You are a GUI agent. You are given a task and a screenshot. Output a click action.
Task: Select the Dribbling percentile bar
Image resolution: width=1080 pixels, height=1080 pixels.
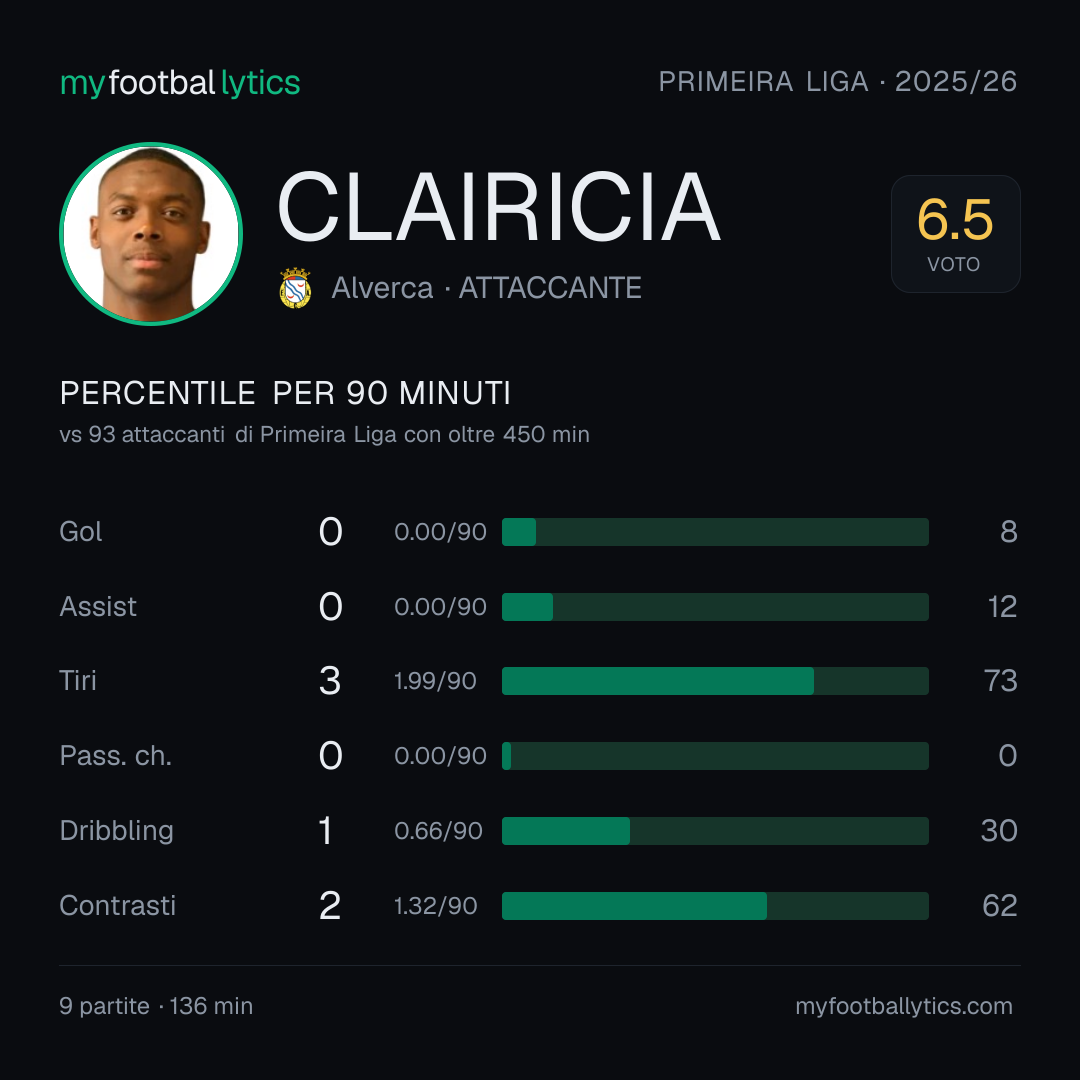tap(715, 831)
